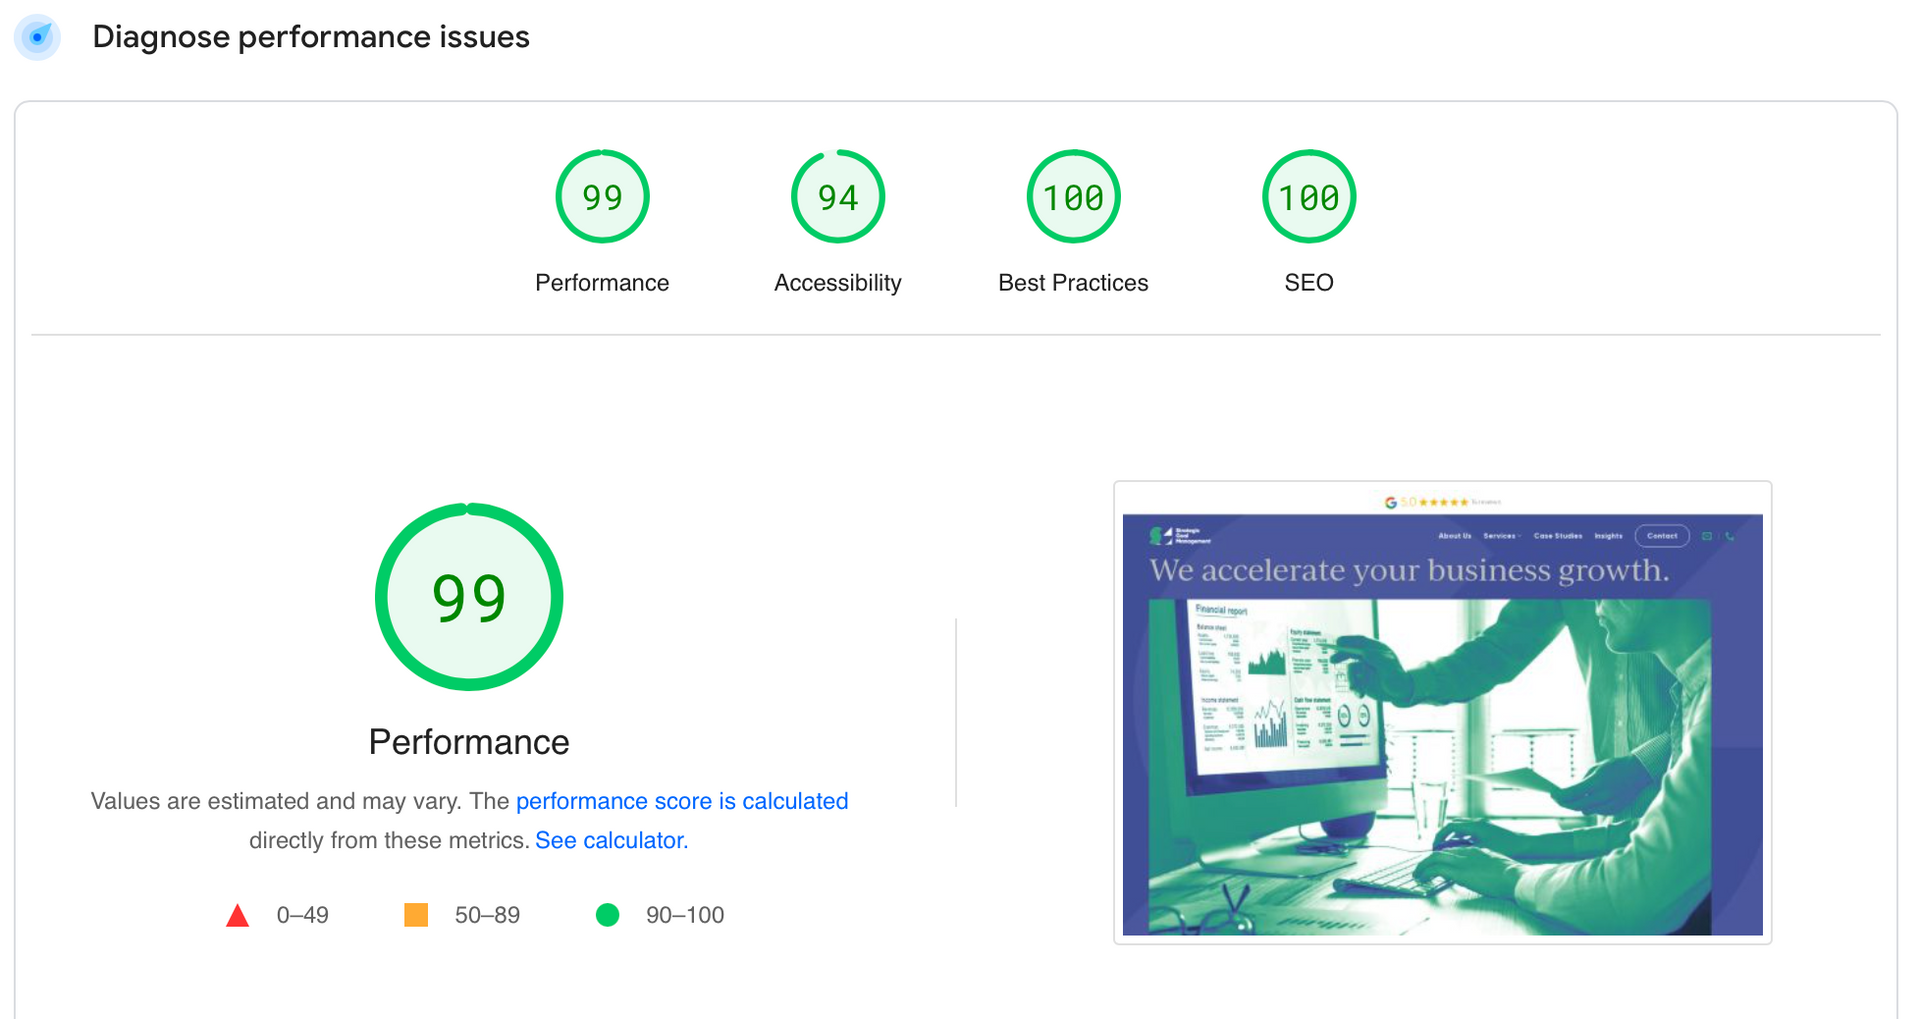Viewport: 1920px width, 1019px height.
Task: Open 'performance score is calculated' link
Action: (682, 801)
